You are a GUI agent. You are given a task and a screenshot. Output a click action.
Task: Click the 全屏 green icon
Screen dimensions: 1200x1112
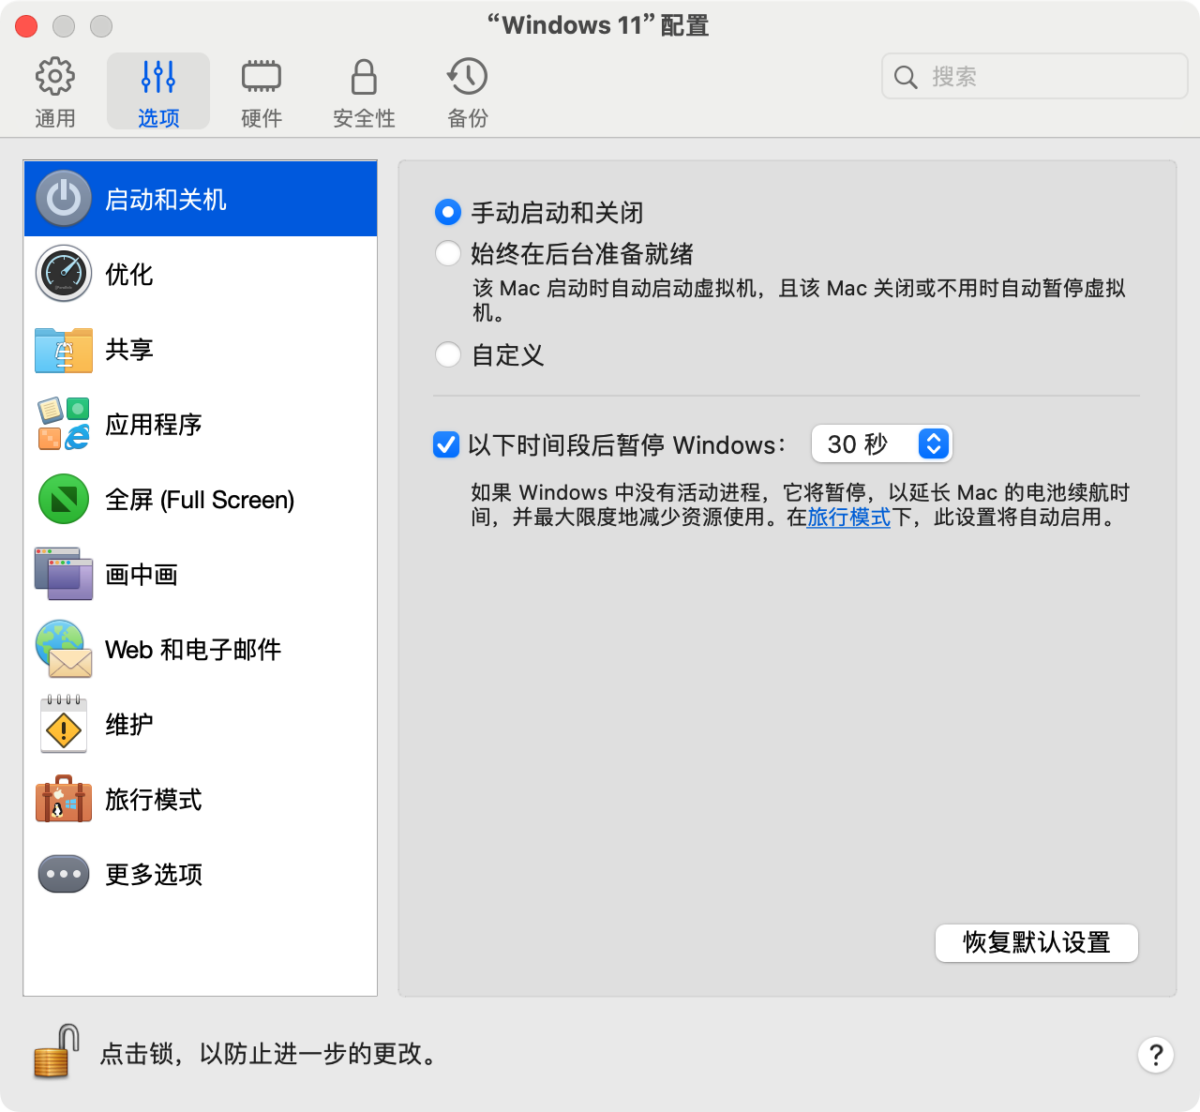(64, 499)
